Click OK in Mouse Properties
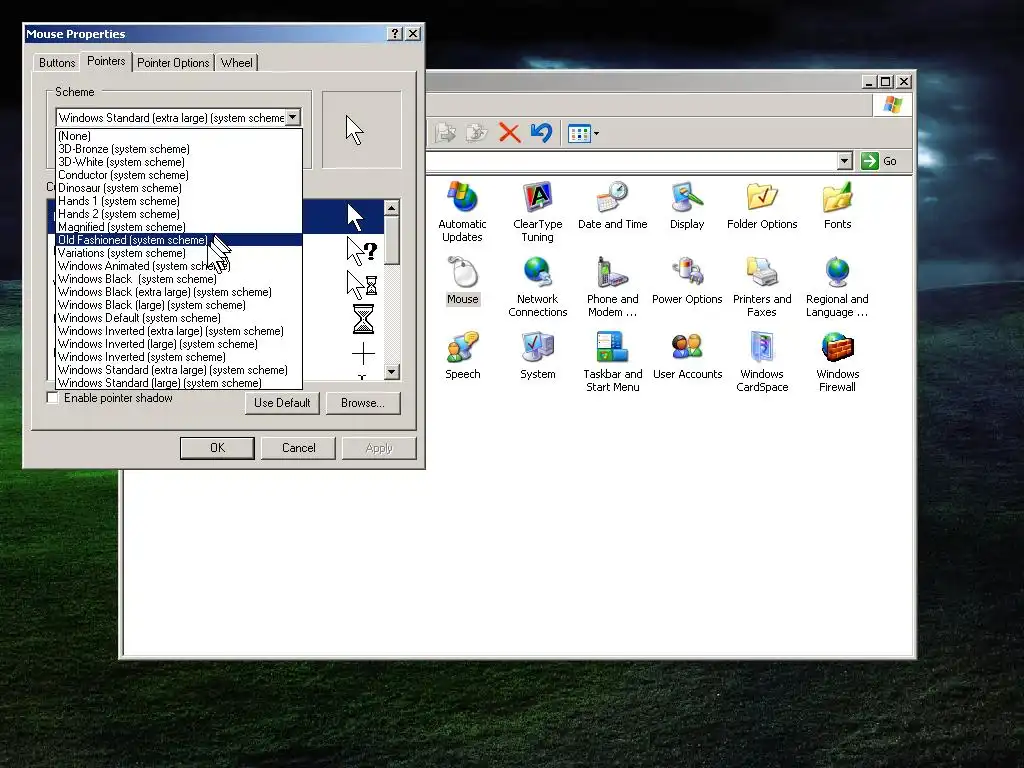This screenshot has width=1024, height=768. (217, 448)
